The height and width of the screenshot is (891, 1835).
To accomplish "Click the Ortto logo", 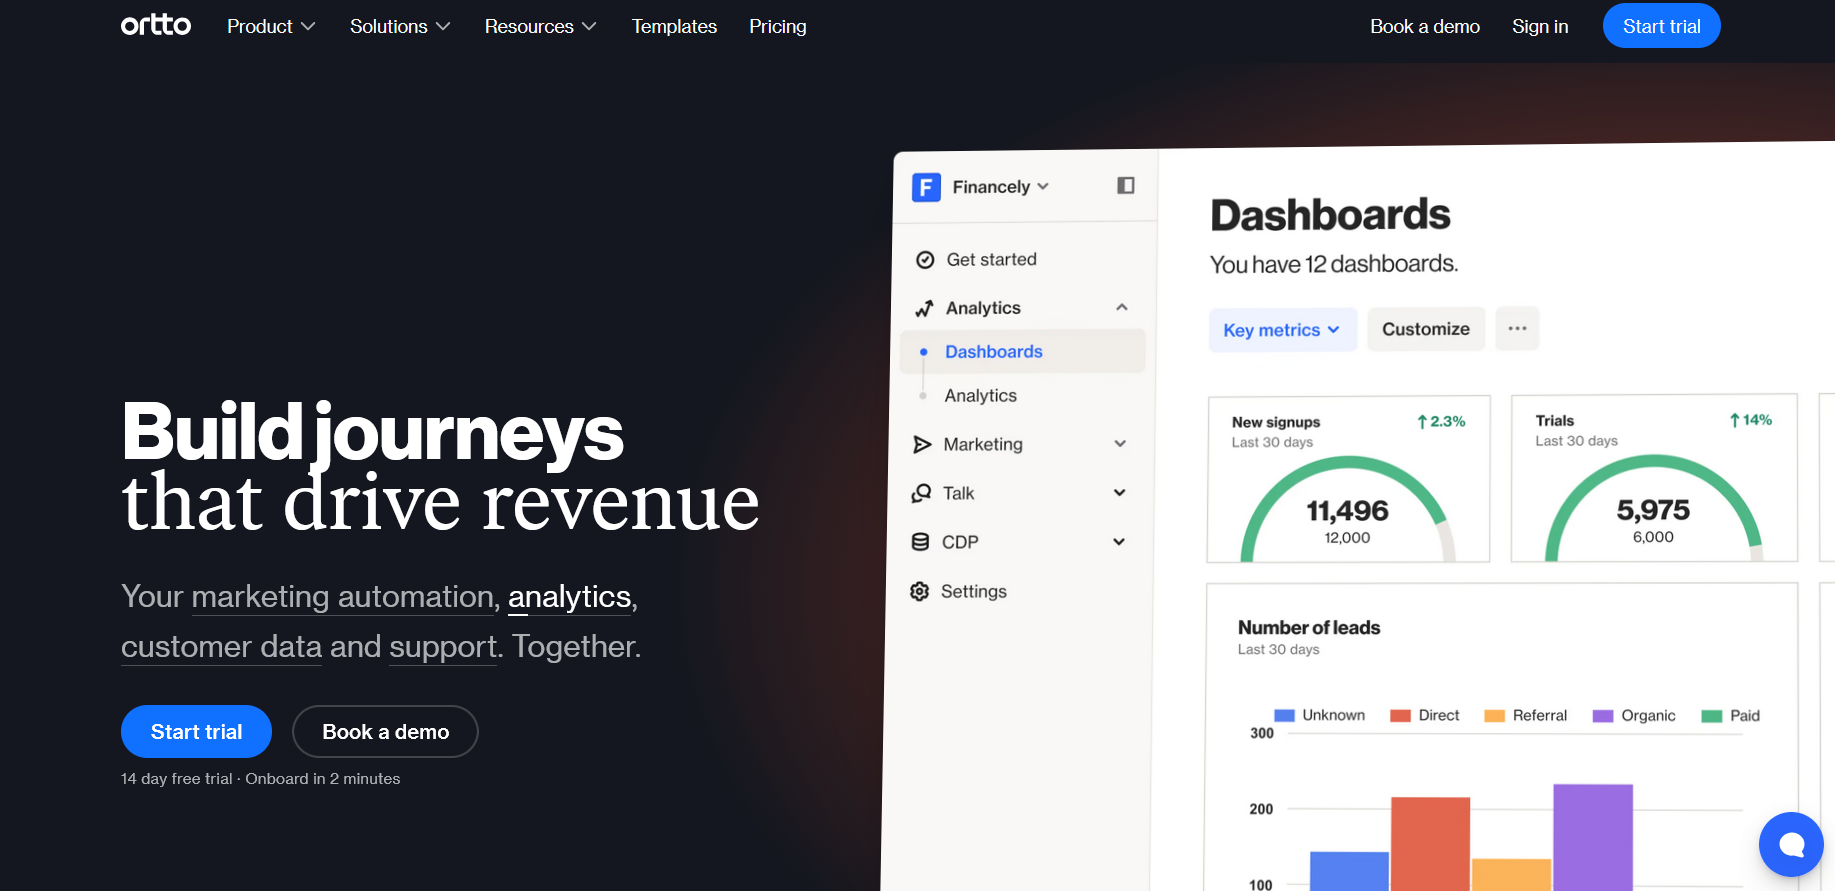I will point(156,25).
